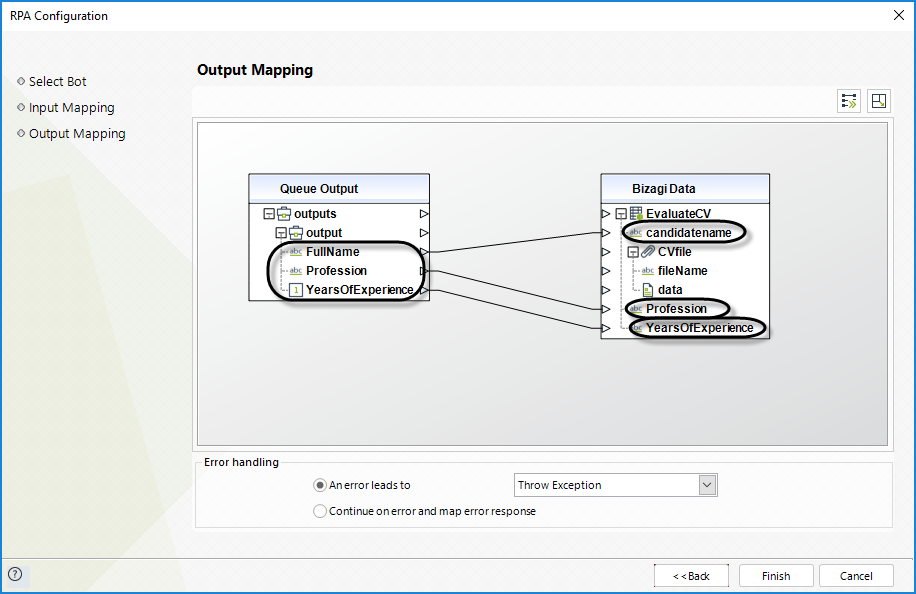Select 'Continue on error and map error response'

320,511
